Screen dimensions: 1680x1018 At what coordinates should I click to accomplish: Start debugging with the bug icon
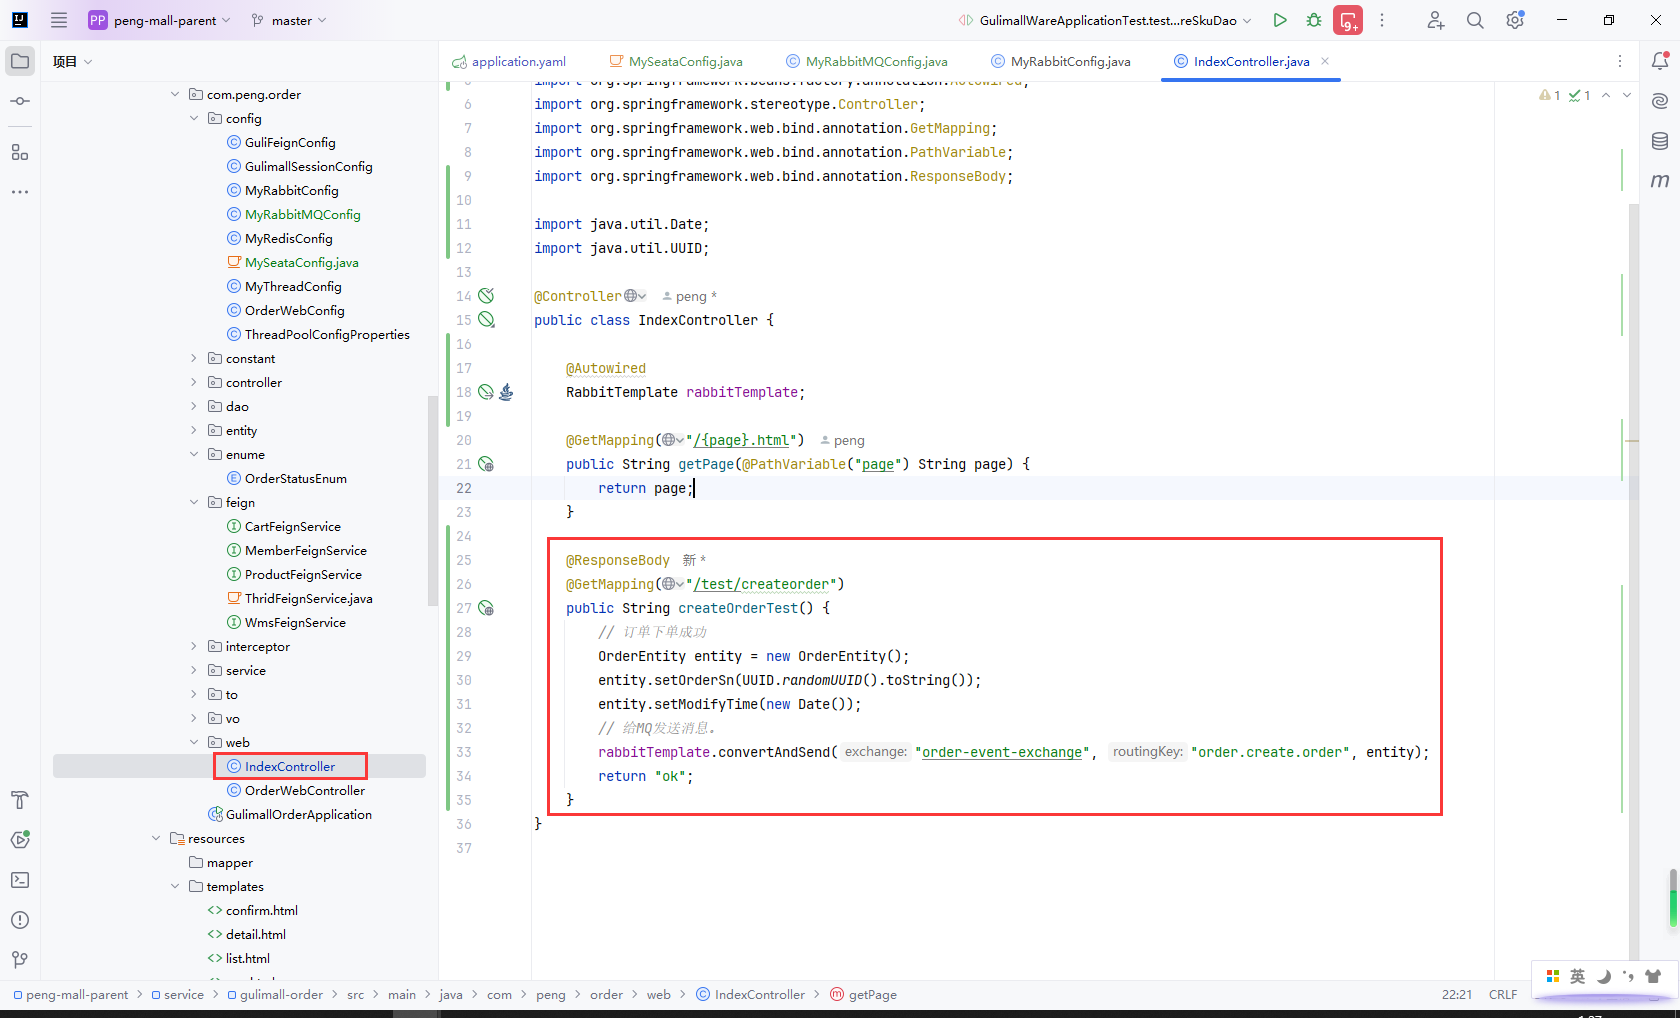(1314, 20)
